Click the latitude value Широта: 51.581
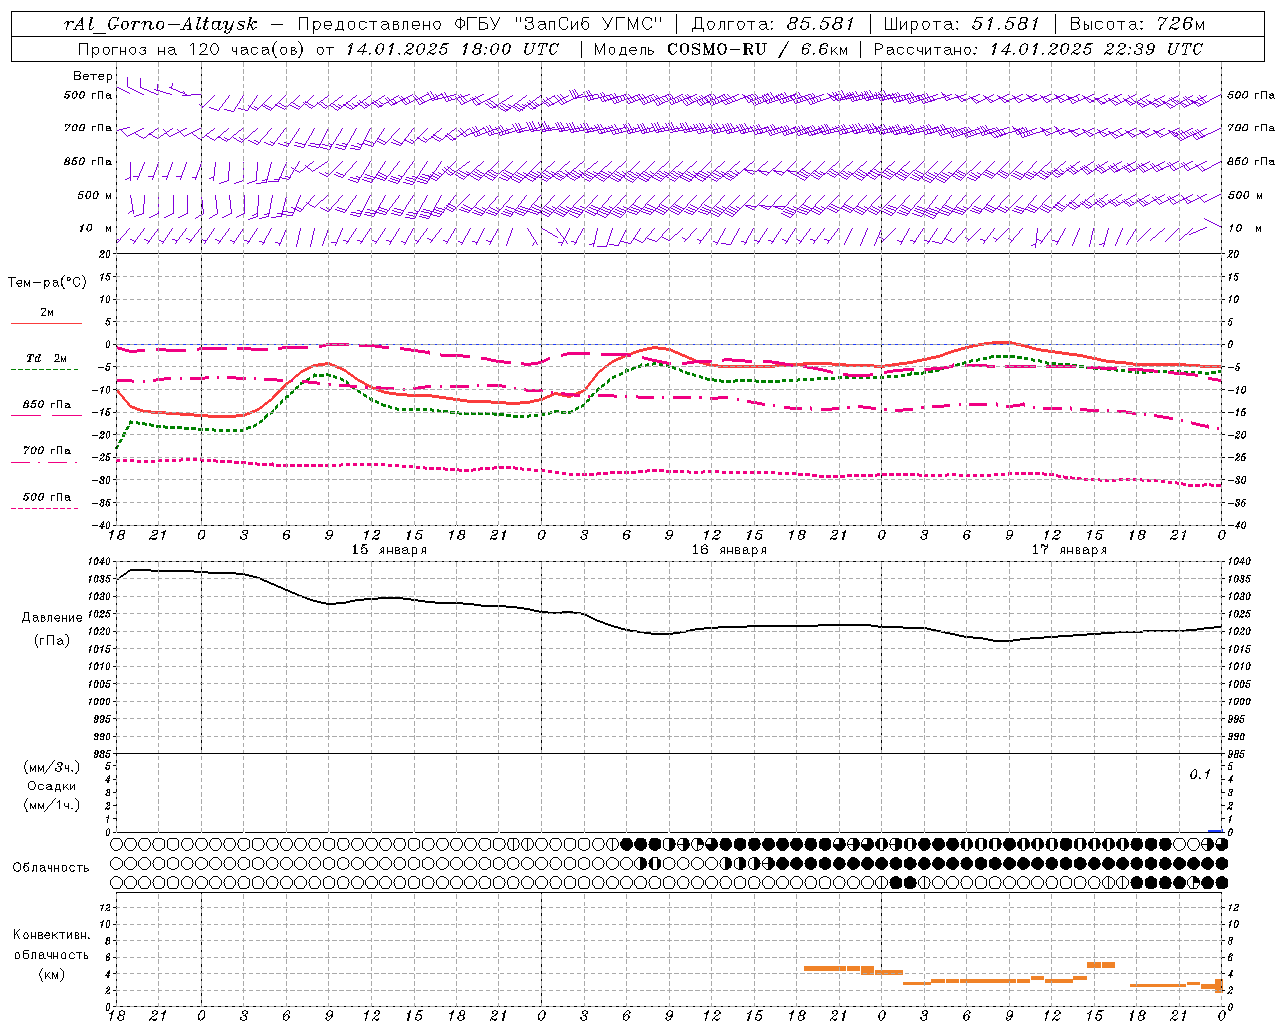Viewport: 1280px width, 1024px height. point(962,24)
